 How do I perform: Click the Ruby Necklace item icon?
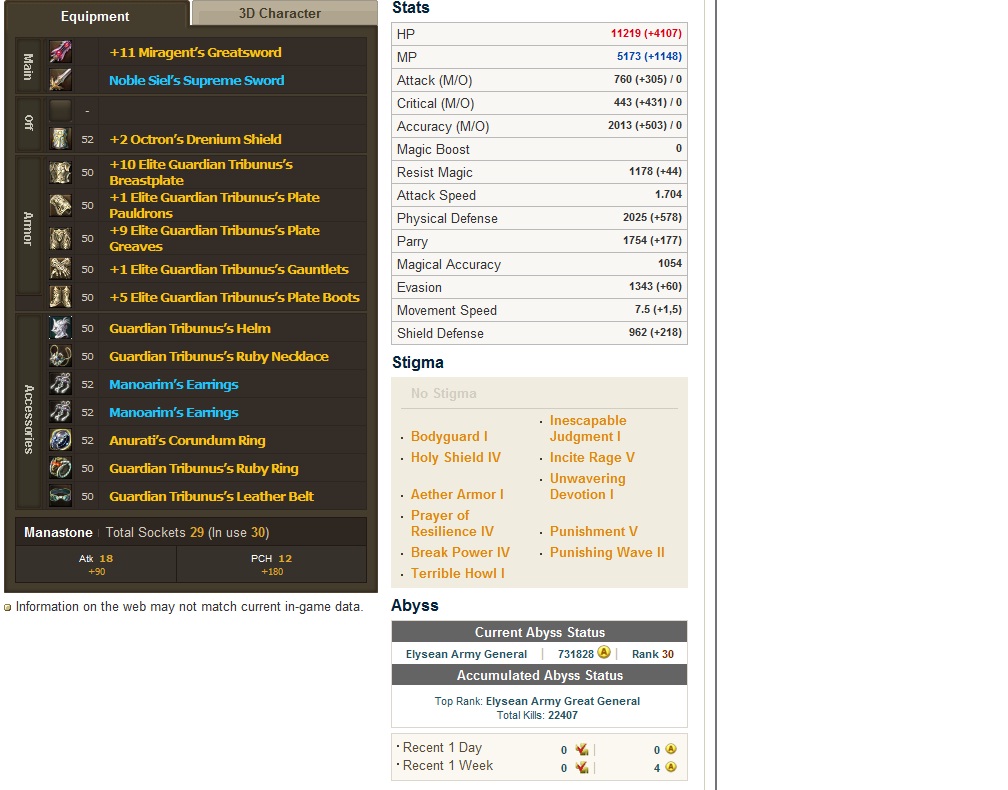60,356
